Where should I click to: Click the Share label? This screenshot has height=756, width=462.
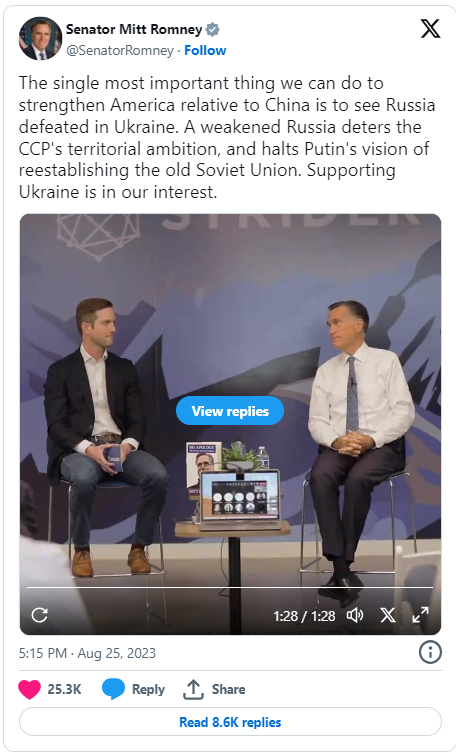tap(229, 689)
